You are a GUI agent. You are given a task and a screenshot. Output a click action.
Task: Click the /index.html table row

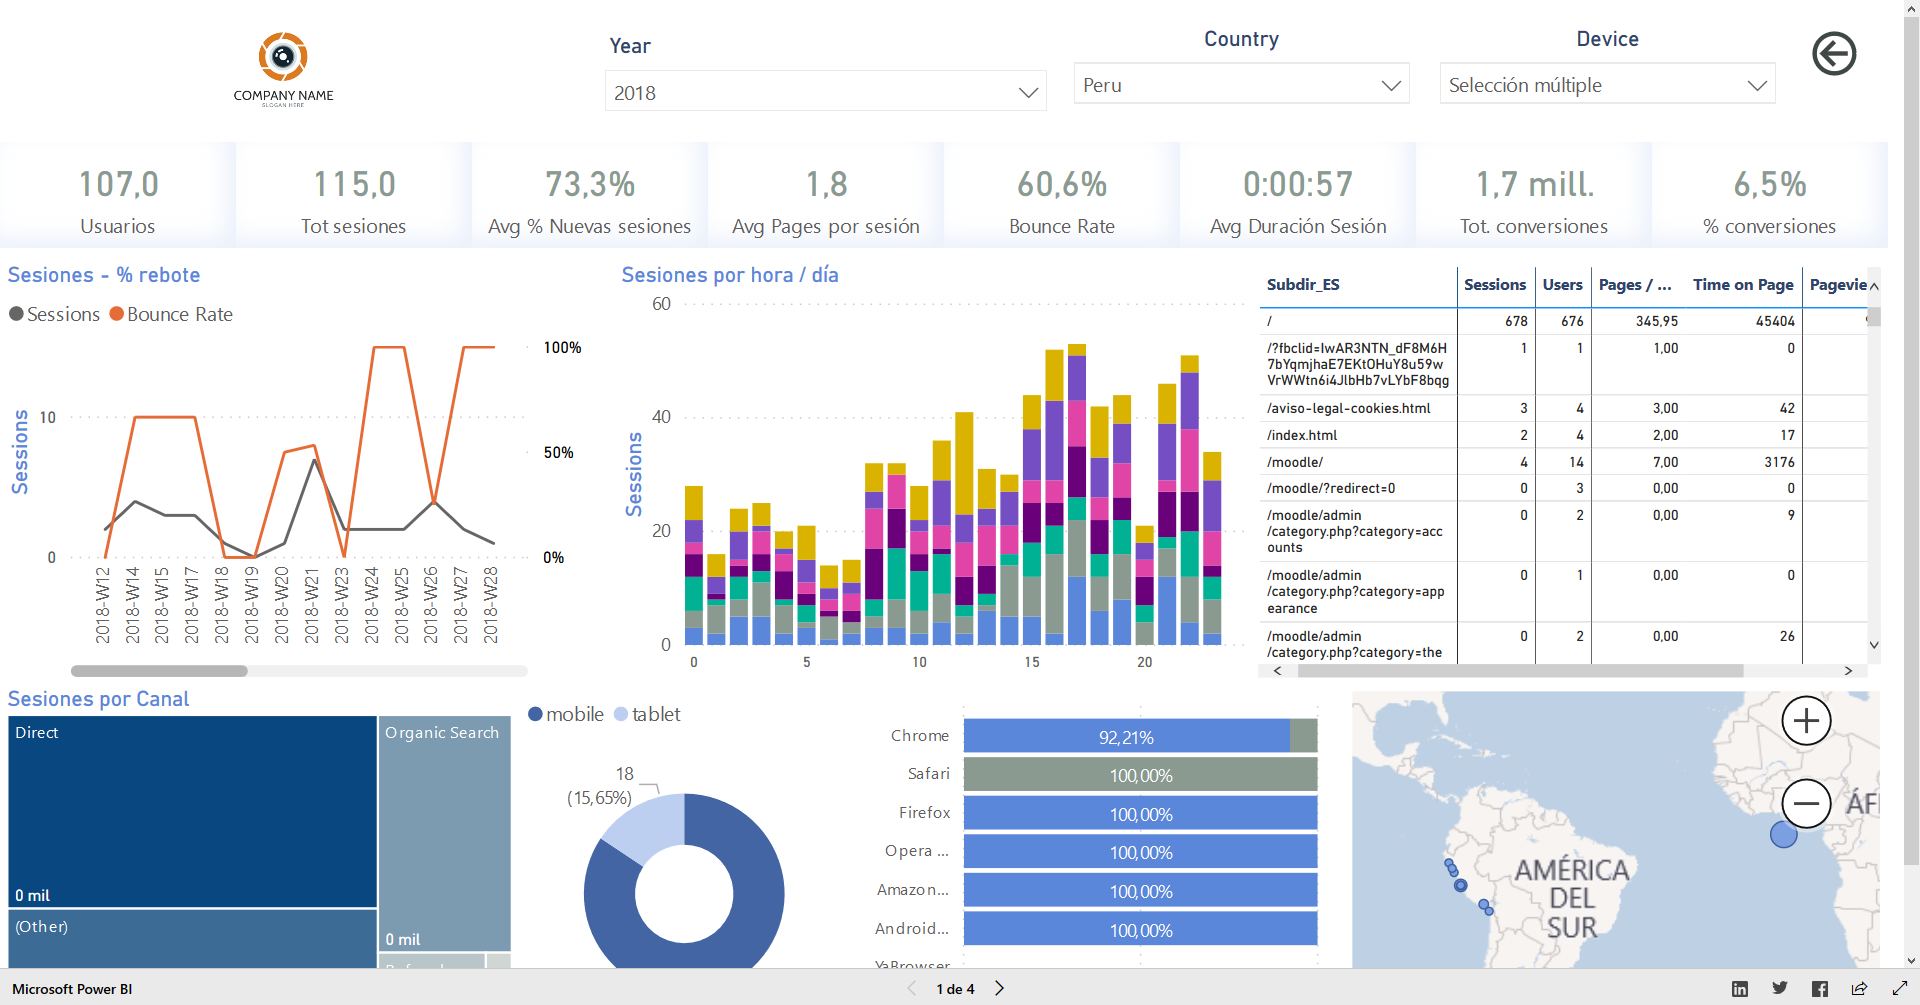1562,435
